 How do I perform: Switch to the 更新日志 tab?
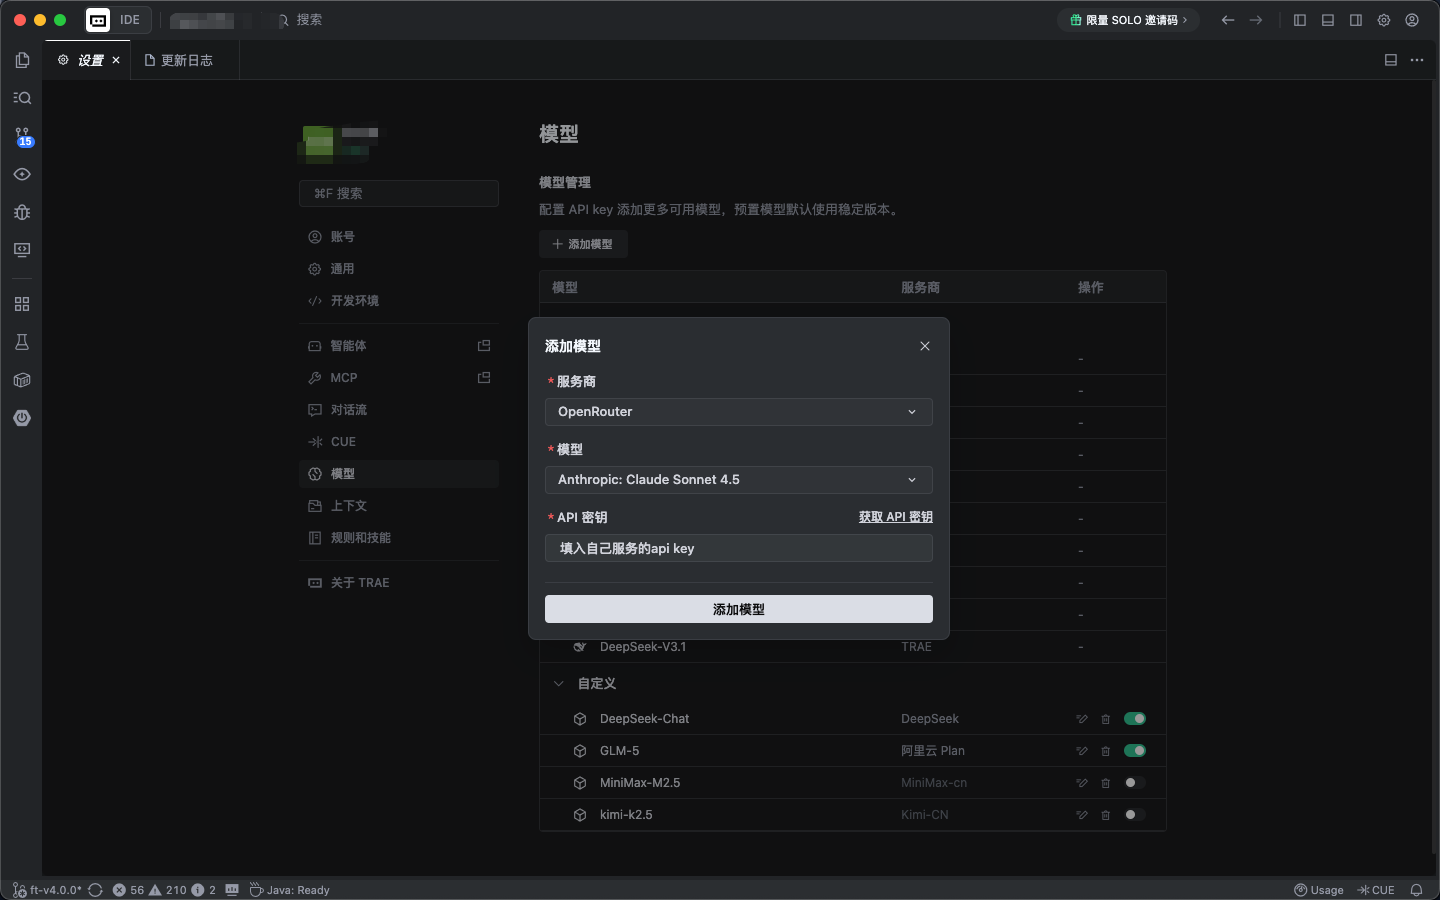184,60
